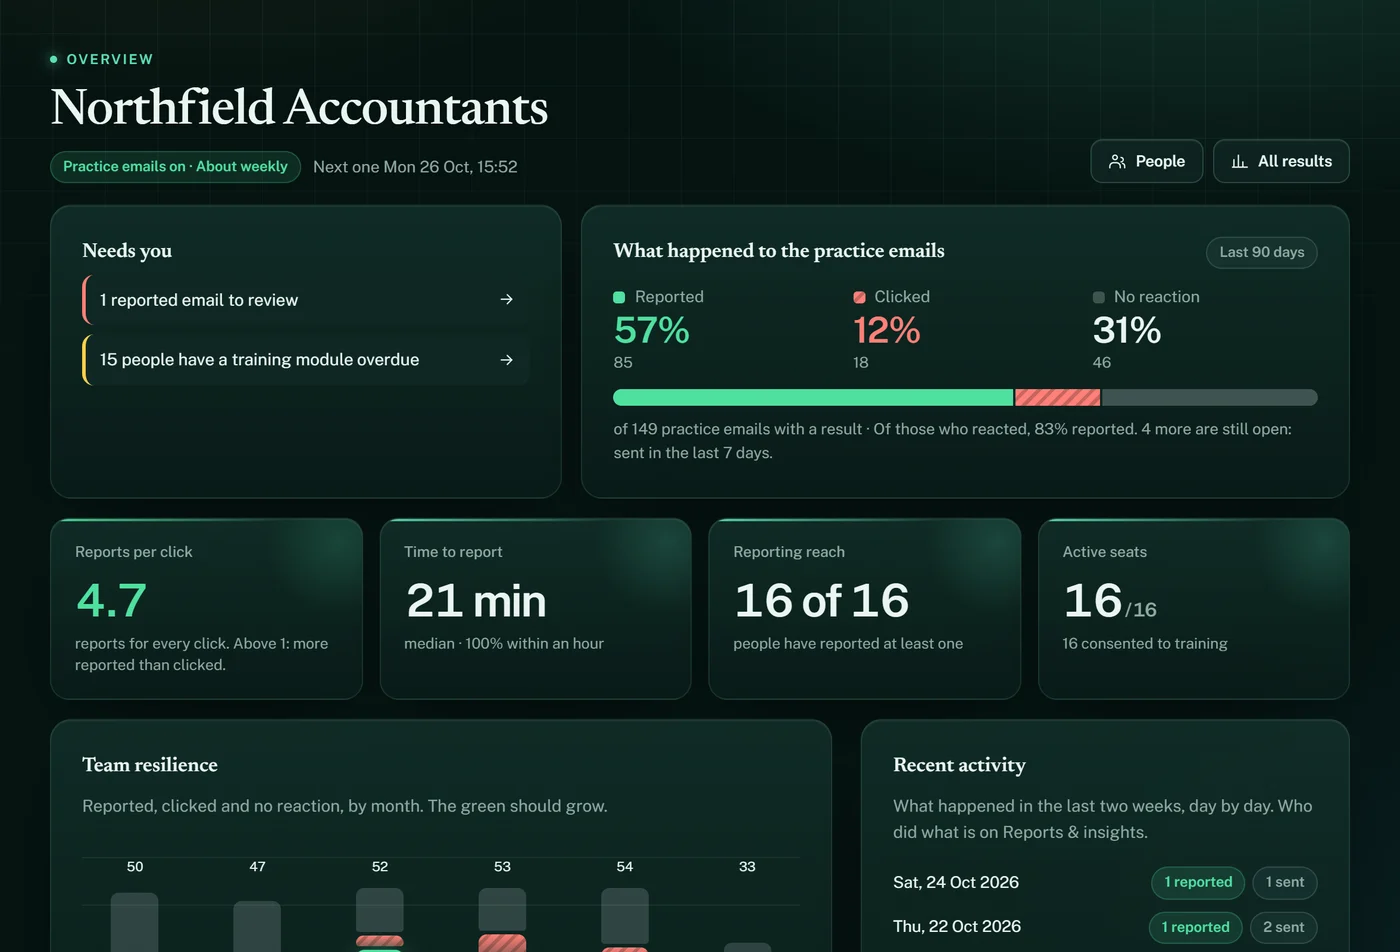Screen dimensions: 1400x952
Task: Click 1 reported badge for Sat, 24 Oct 2026
Action: coord(1198,882)
